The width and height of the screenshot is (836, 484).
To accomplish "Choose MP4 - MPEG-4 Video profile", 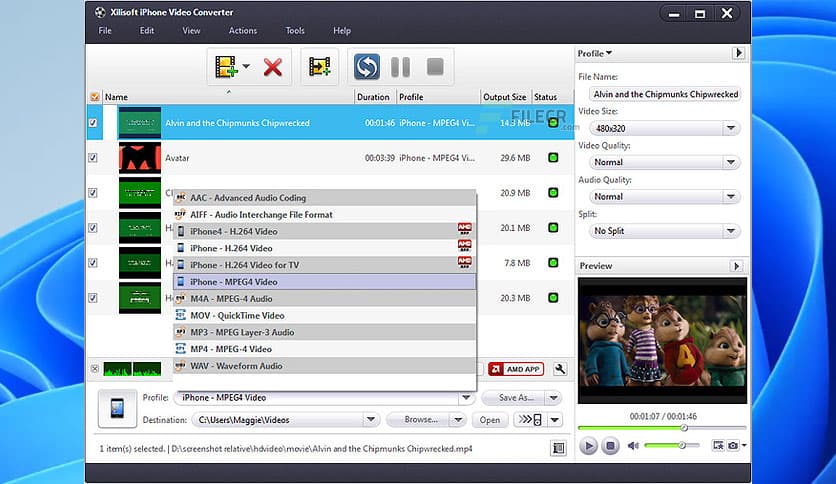I will pyautogui.click(x=324, y=349).
